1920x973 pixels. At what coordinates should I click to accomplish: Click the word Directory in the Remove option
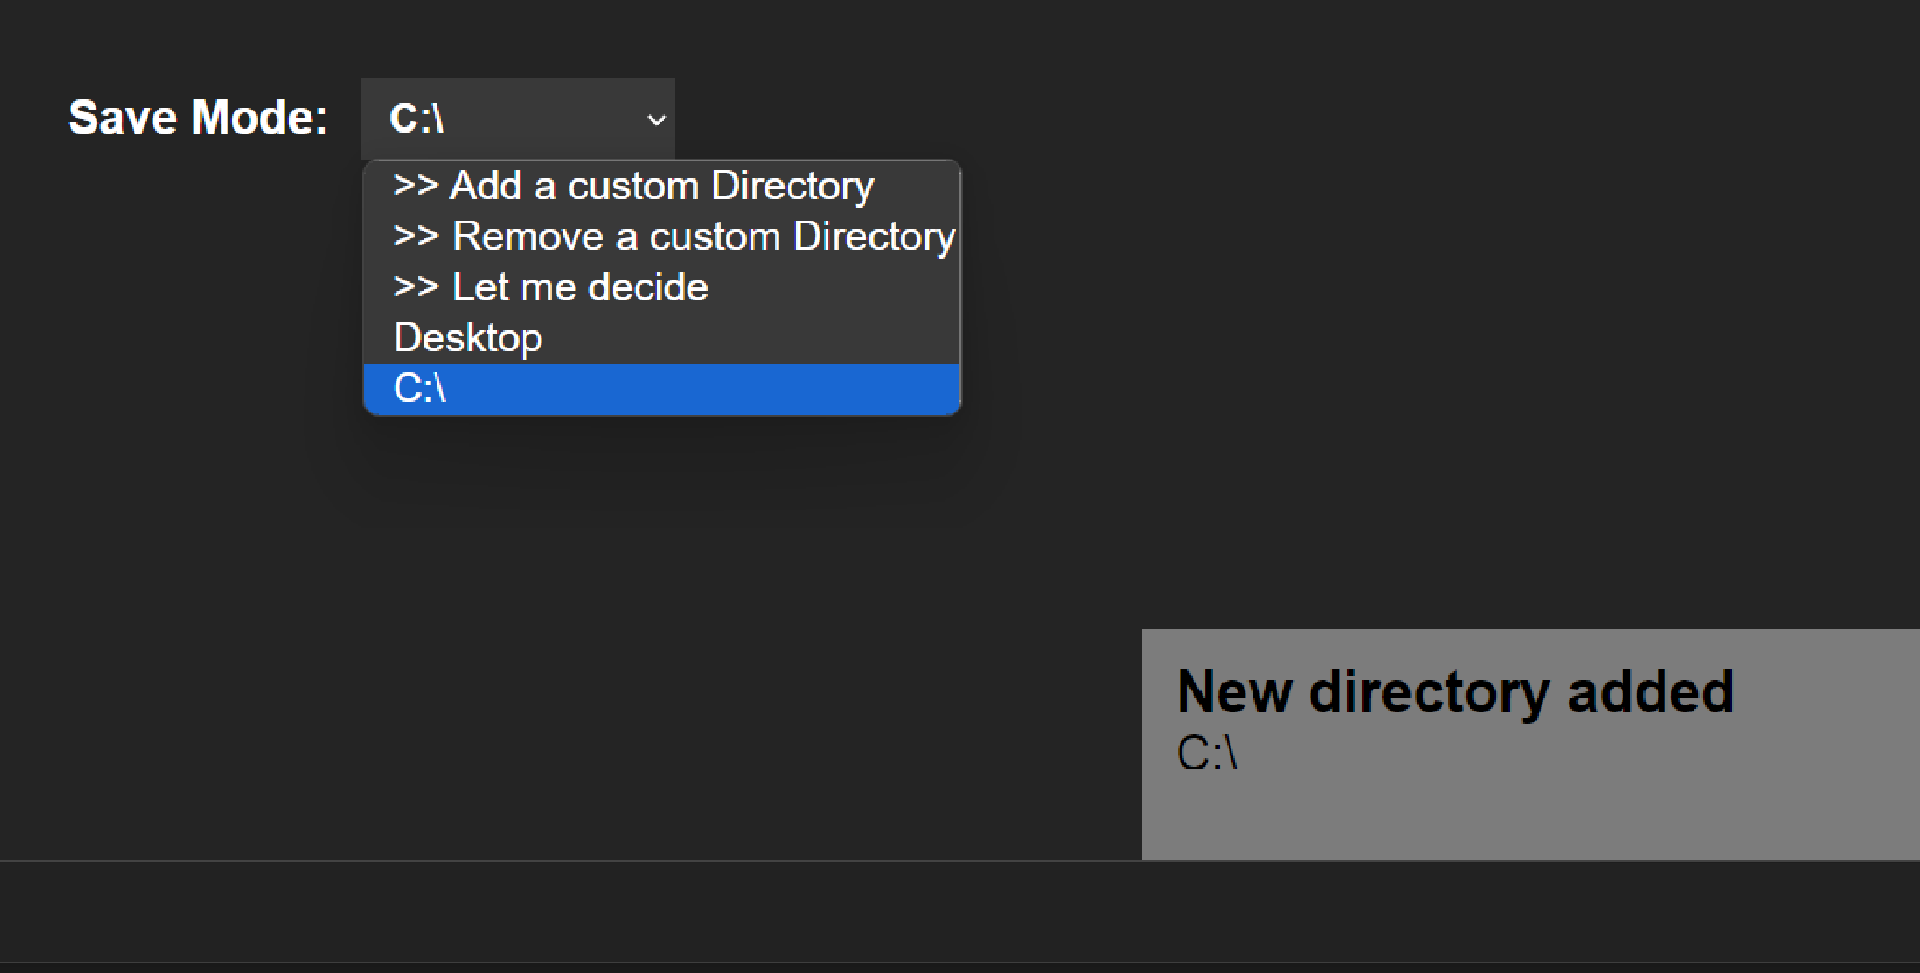[874, 237]
